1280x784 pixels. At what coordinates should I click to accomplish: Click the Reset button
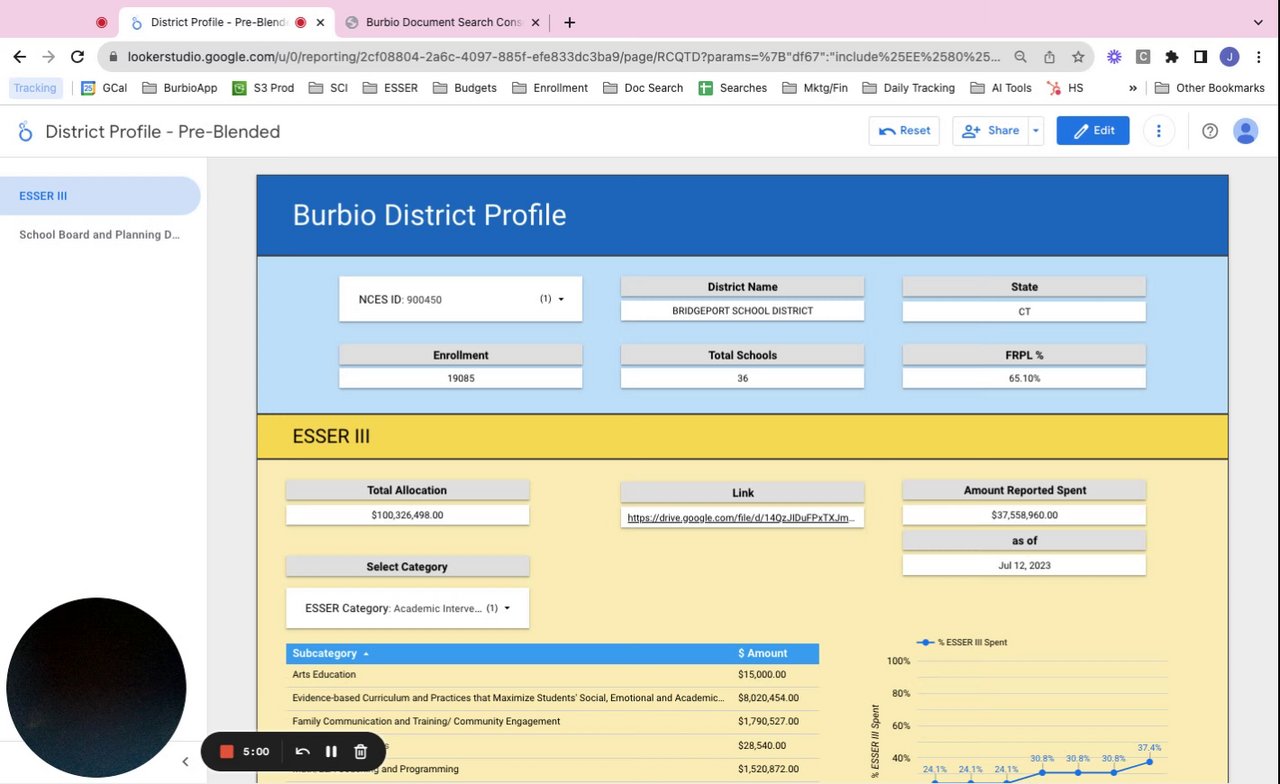click(904, 131)
